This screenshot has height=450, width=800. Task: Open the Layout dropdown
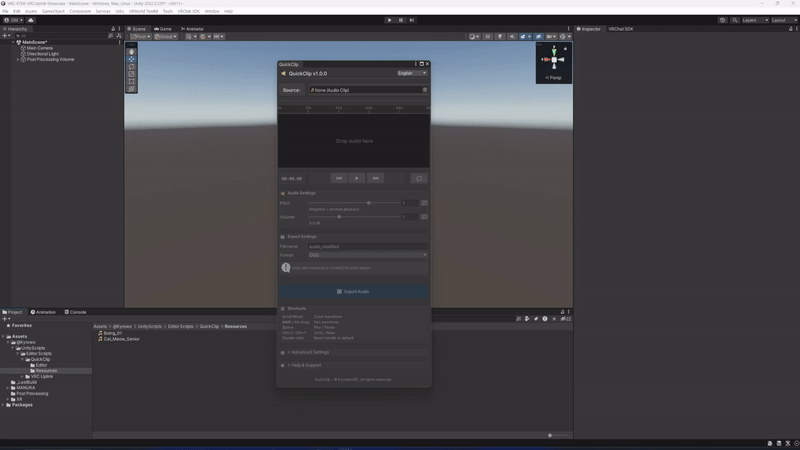tap(784, 20)
